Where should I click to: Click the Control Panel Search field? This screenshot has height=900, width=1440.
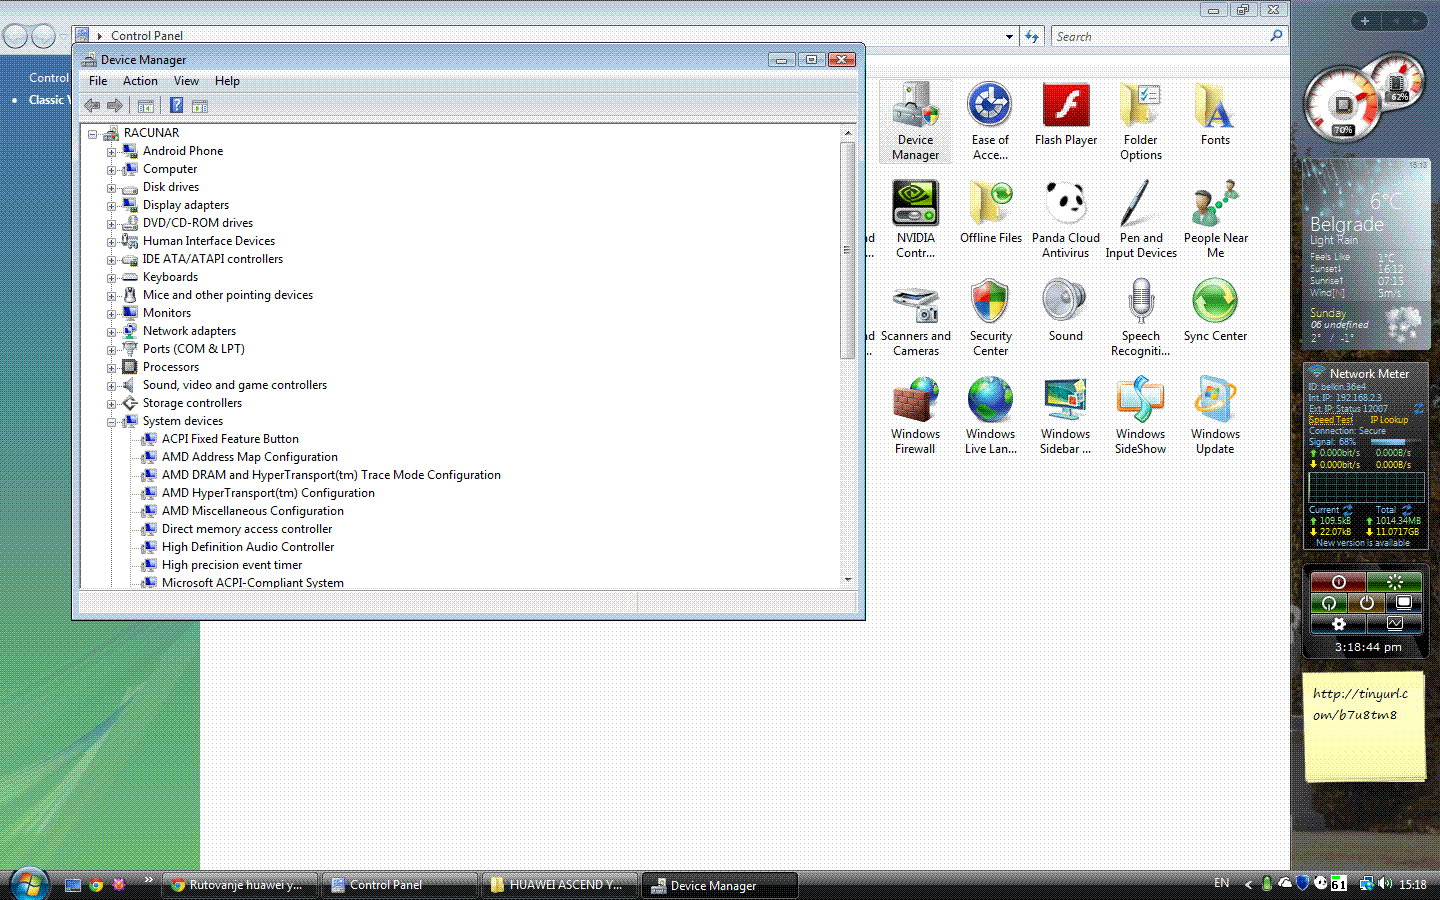coord(1160,37)
